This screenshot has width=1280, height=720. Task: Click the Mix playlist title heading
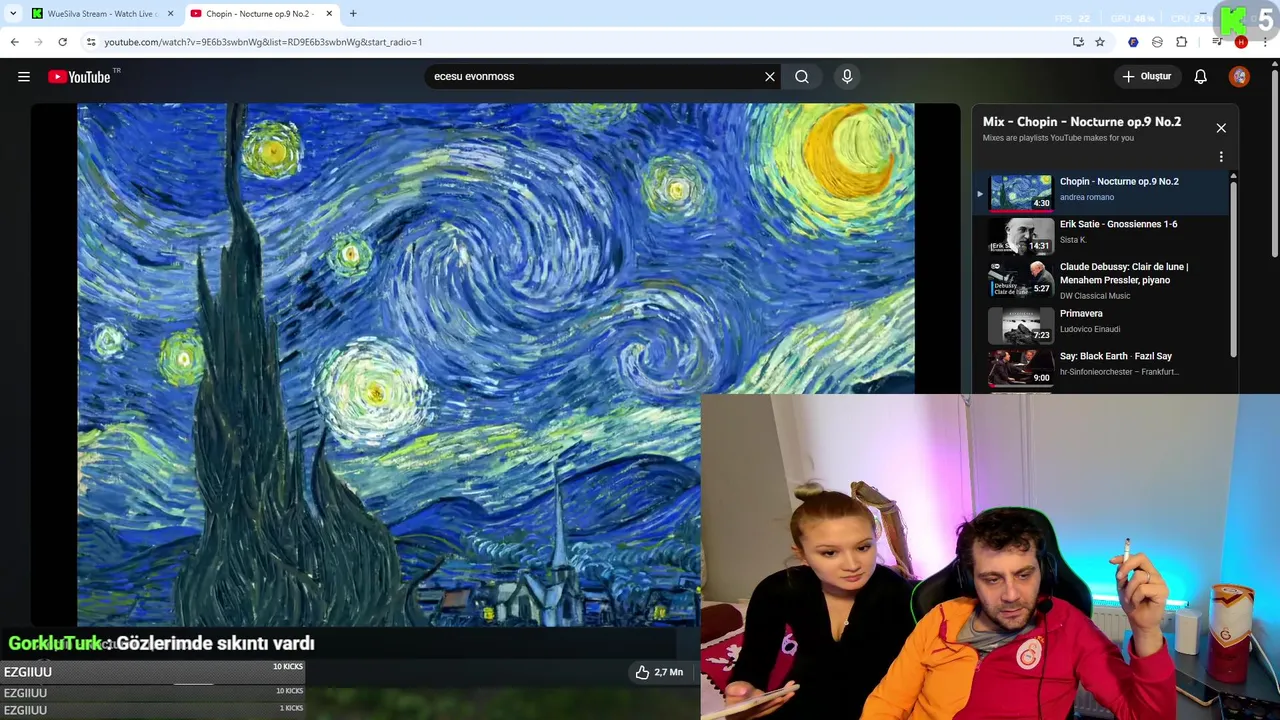(1081, 122)
